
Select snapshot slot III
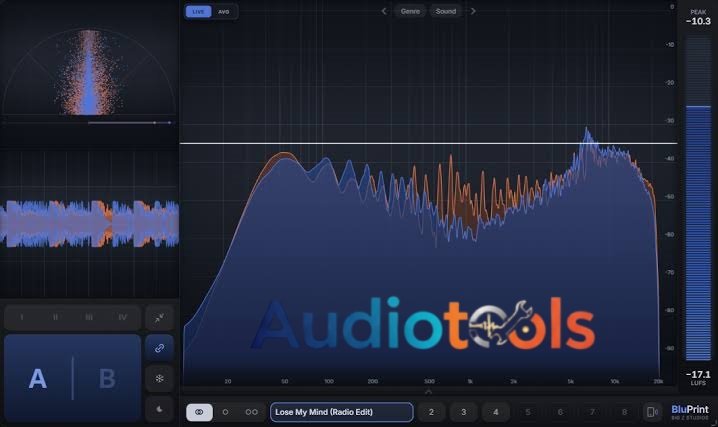[x=89, y=317]
